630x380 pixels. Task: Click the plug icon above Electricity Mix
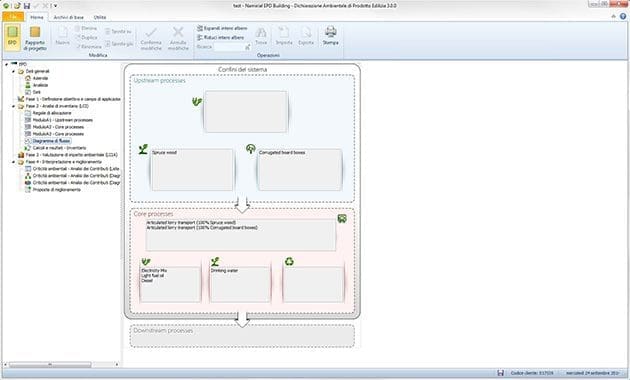point(145,262)
